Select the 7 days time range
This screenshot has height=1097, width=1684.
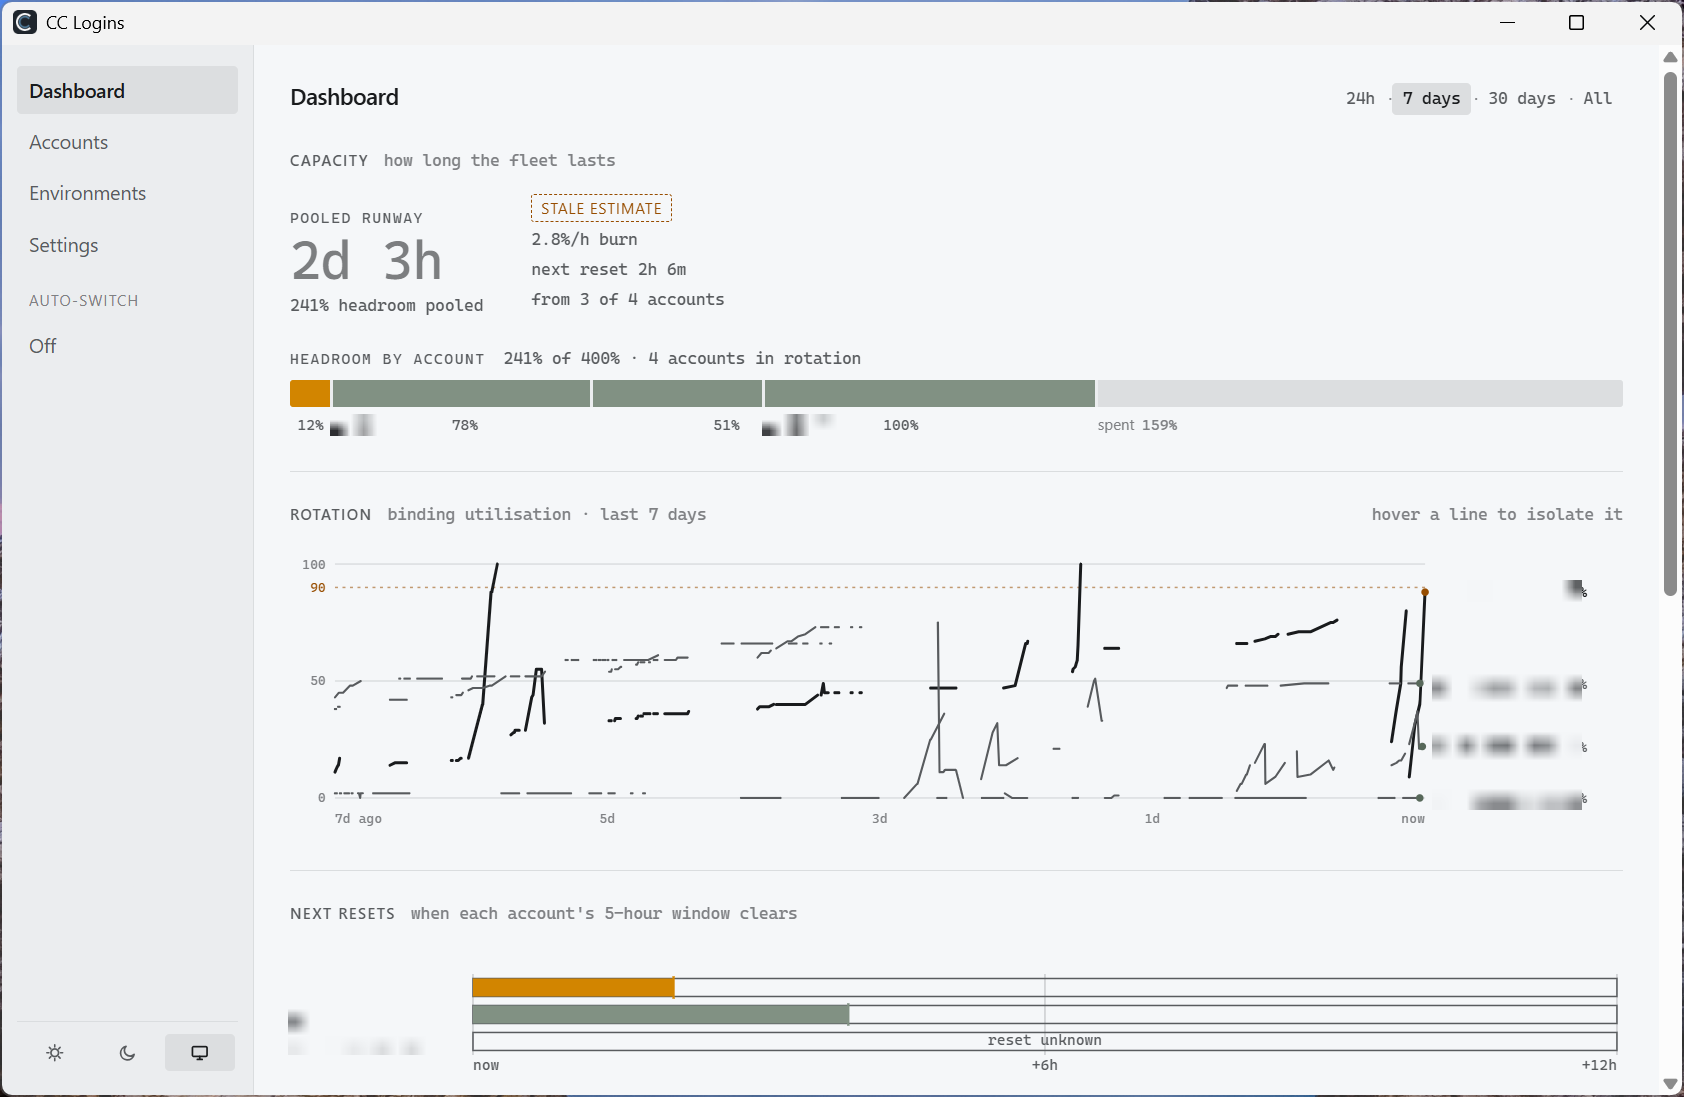coord(1431,98)
